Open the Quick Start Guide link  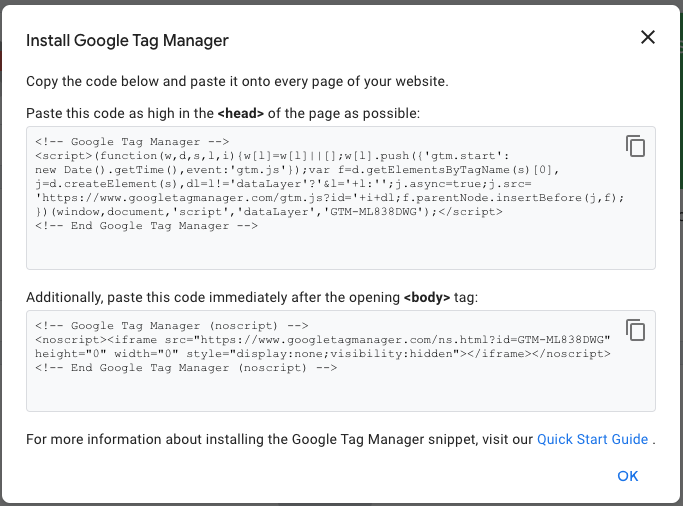[x=592, y=439]
